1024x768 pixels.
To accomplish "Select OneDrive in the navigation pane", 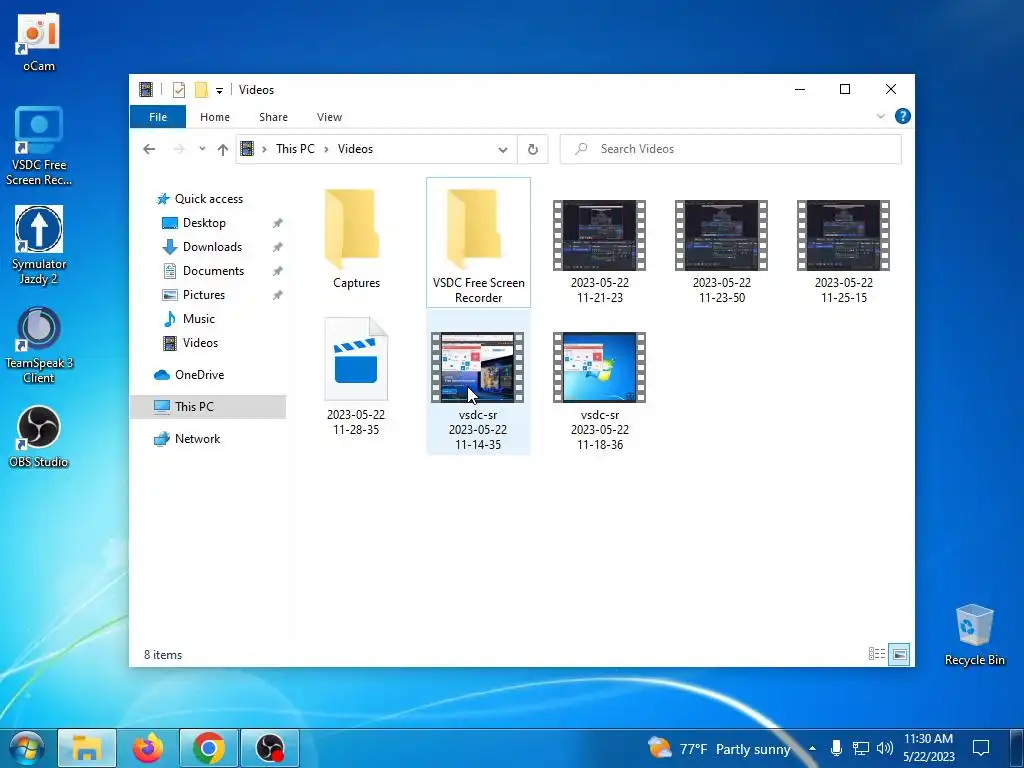I will (x=199, y=375).
